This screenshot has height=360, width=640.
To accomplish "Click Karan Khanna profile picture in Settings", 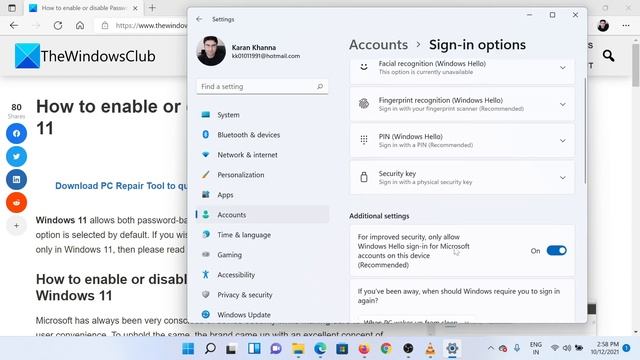I will (x=211, y=51).
